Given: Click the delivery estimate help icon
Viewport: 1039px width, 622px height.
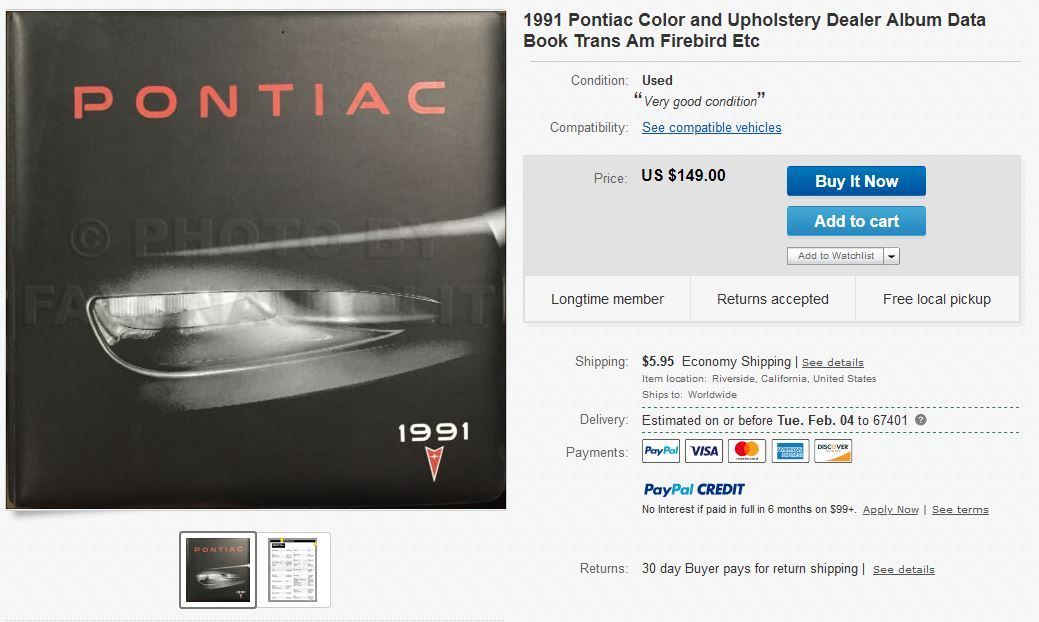Looking at the screenshot, I should click(921, 420).
